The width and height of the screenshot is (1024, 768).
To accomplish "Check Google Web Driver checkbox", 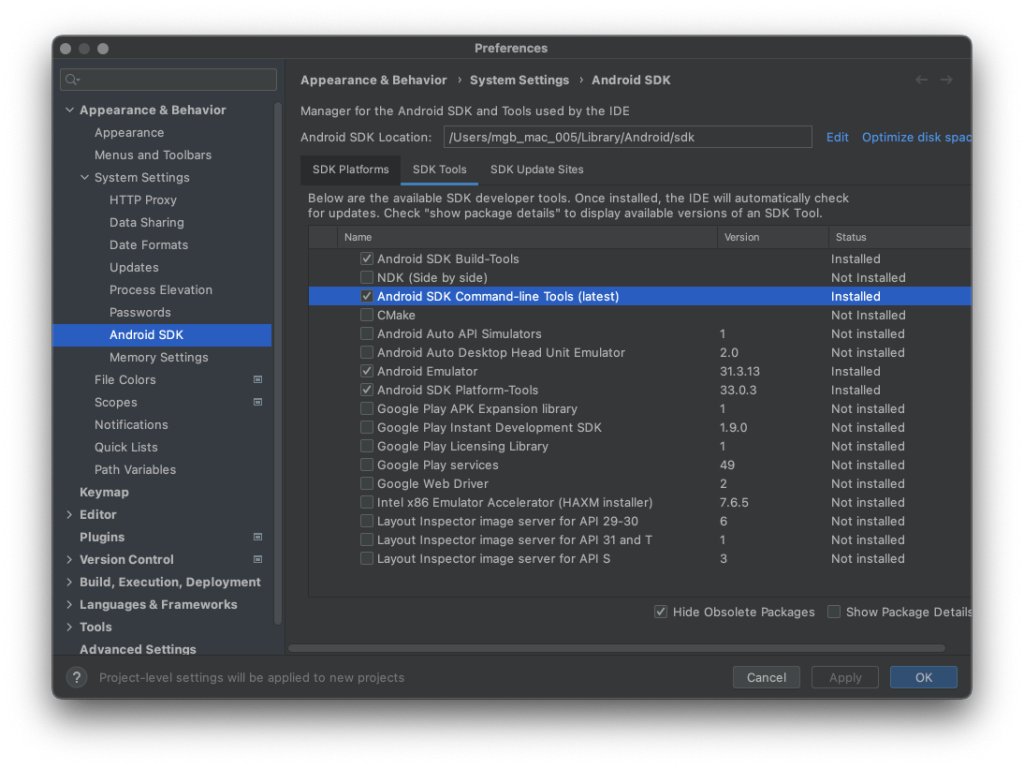I will 366,484.
